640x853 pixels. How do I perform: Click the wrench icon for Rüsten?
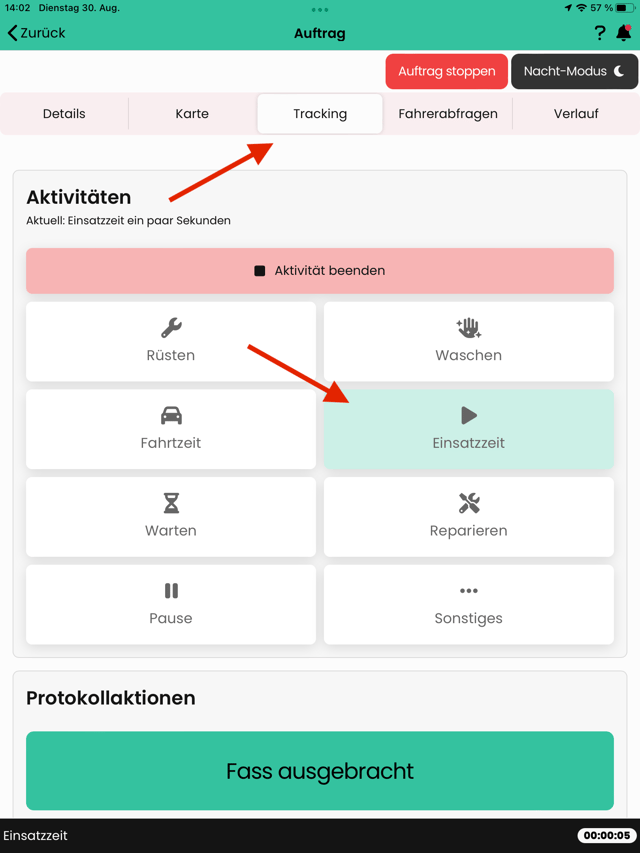pos(171,328)
